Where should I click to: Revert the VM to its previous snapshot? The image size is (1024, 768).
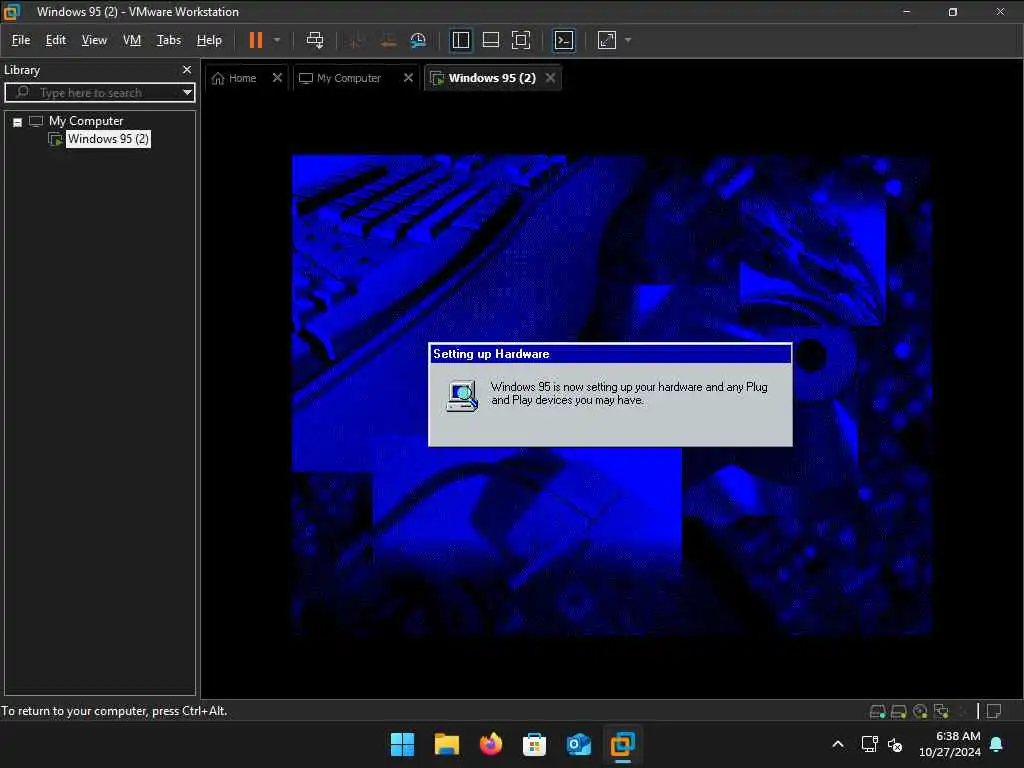[x=388, y=40]
